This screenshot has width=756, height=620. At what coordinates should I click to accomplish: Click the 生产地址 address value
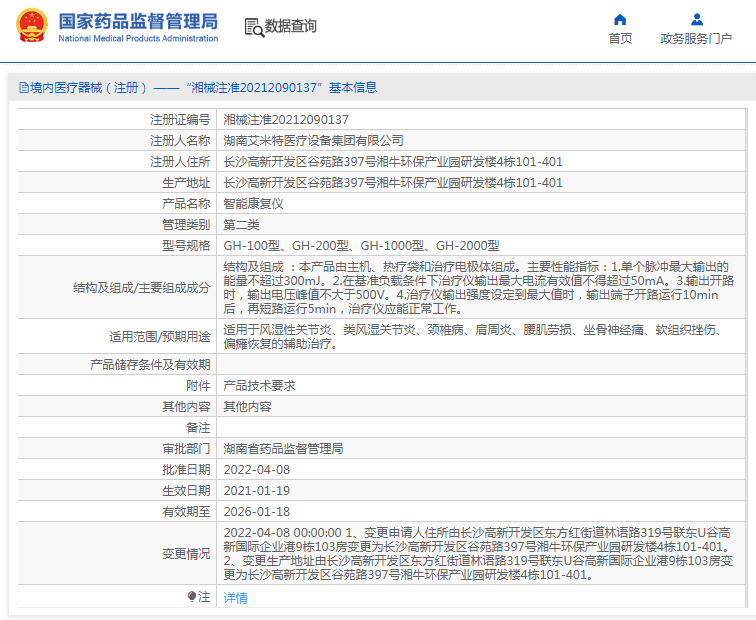[x=393, y=183]
